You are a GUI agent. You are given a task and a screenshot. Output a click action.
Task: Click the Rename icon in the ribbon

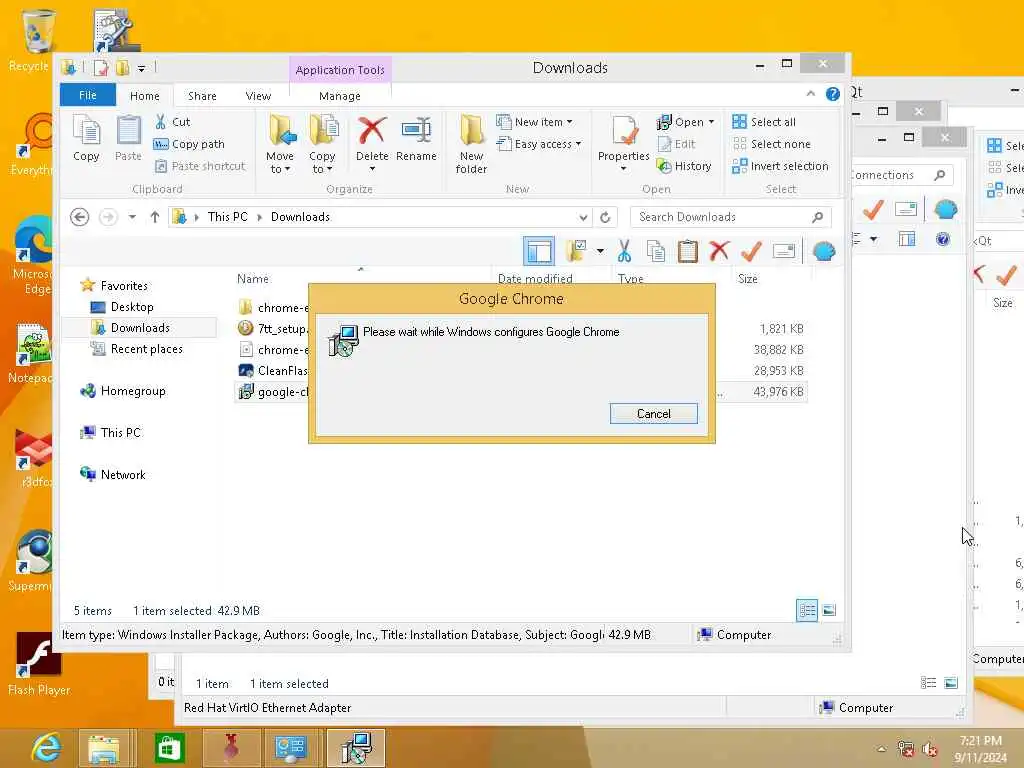click(416, 130)
